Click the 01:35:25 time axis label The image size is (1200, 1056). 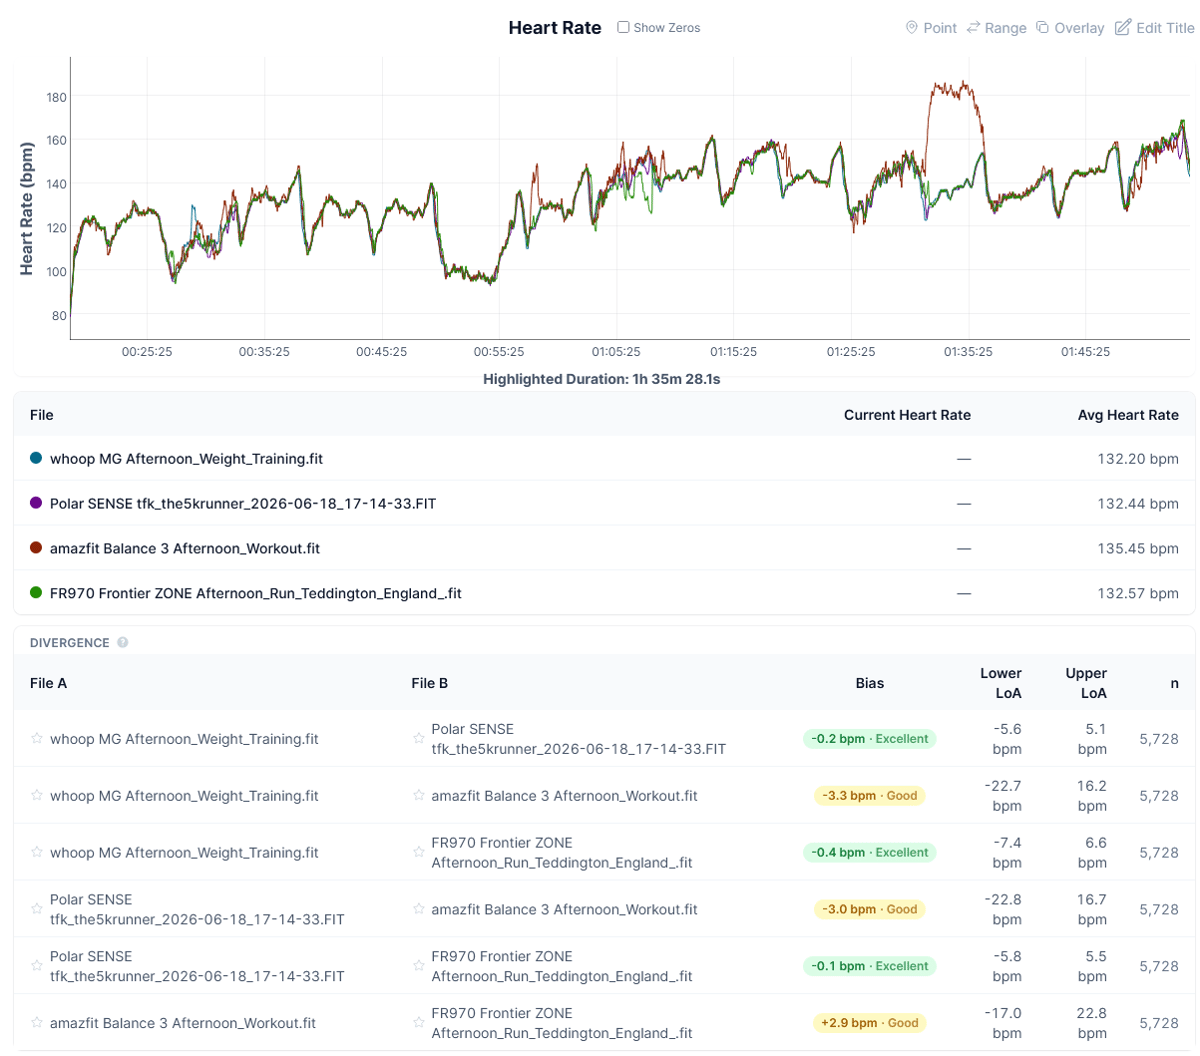coord(968,352)
